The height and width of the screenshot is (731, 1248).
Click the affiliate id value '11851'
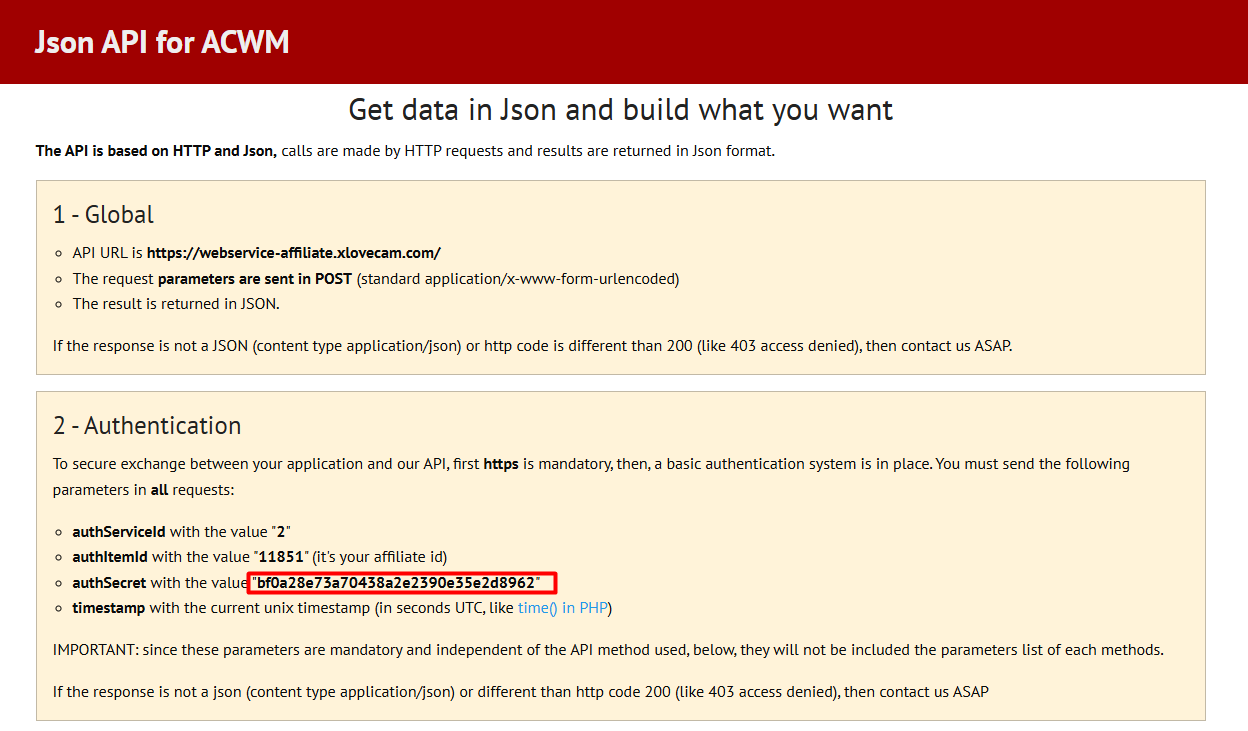coord(281,556)
